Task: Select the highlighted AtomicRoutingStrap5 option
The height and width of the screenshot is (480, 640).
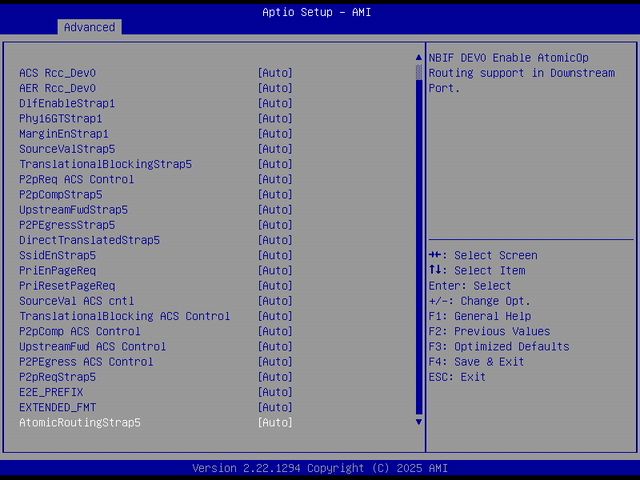Action: [x=80, y=423]
